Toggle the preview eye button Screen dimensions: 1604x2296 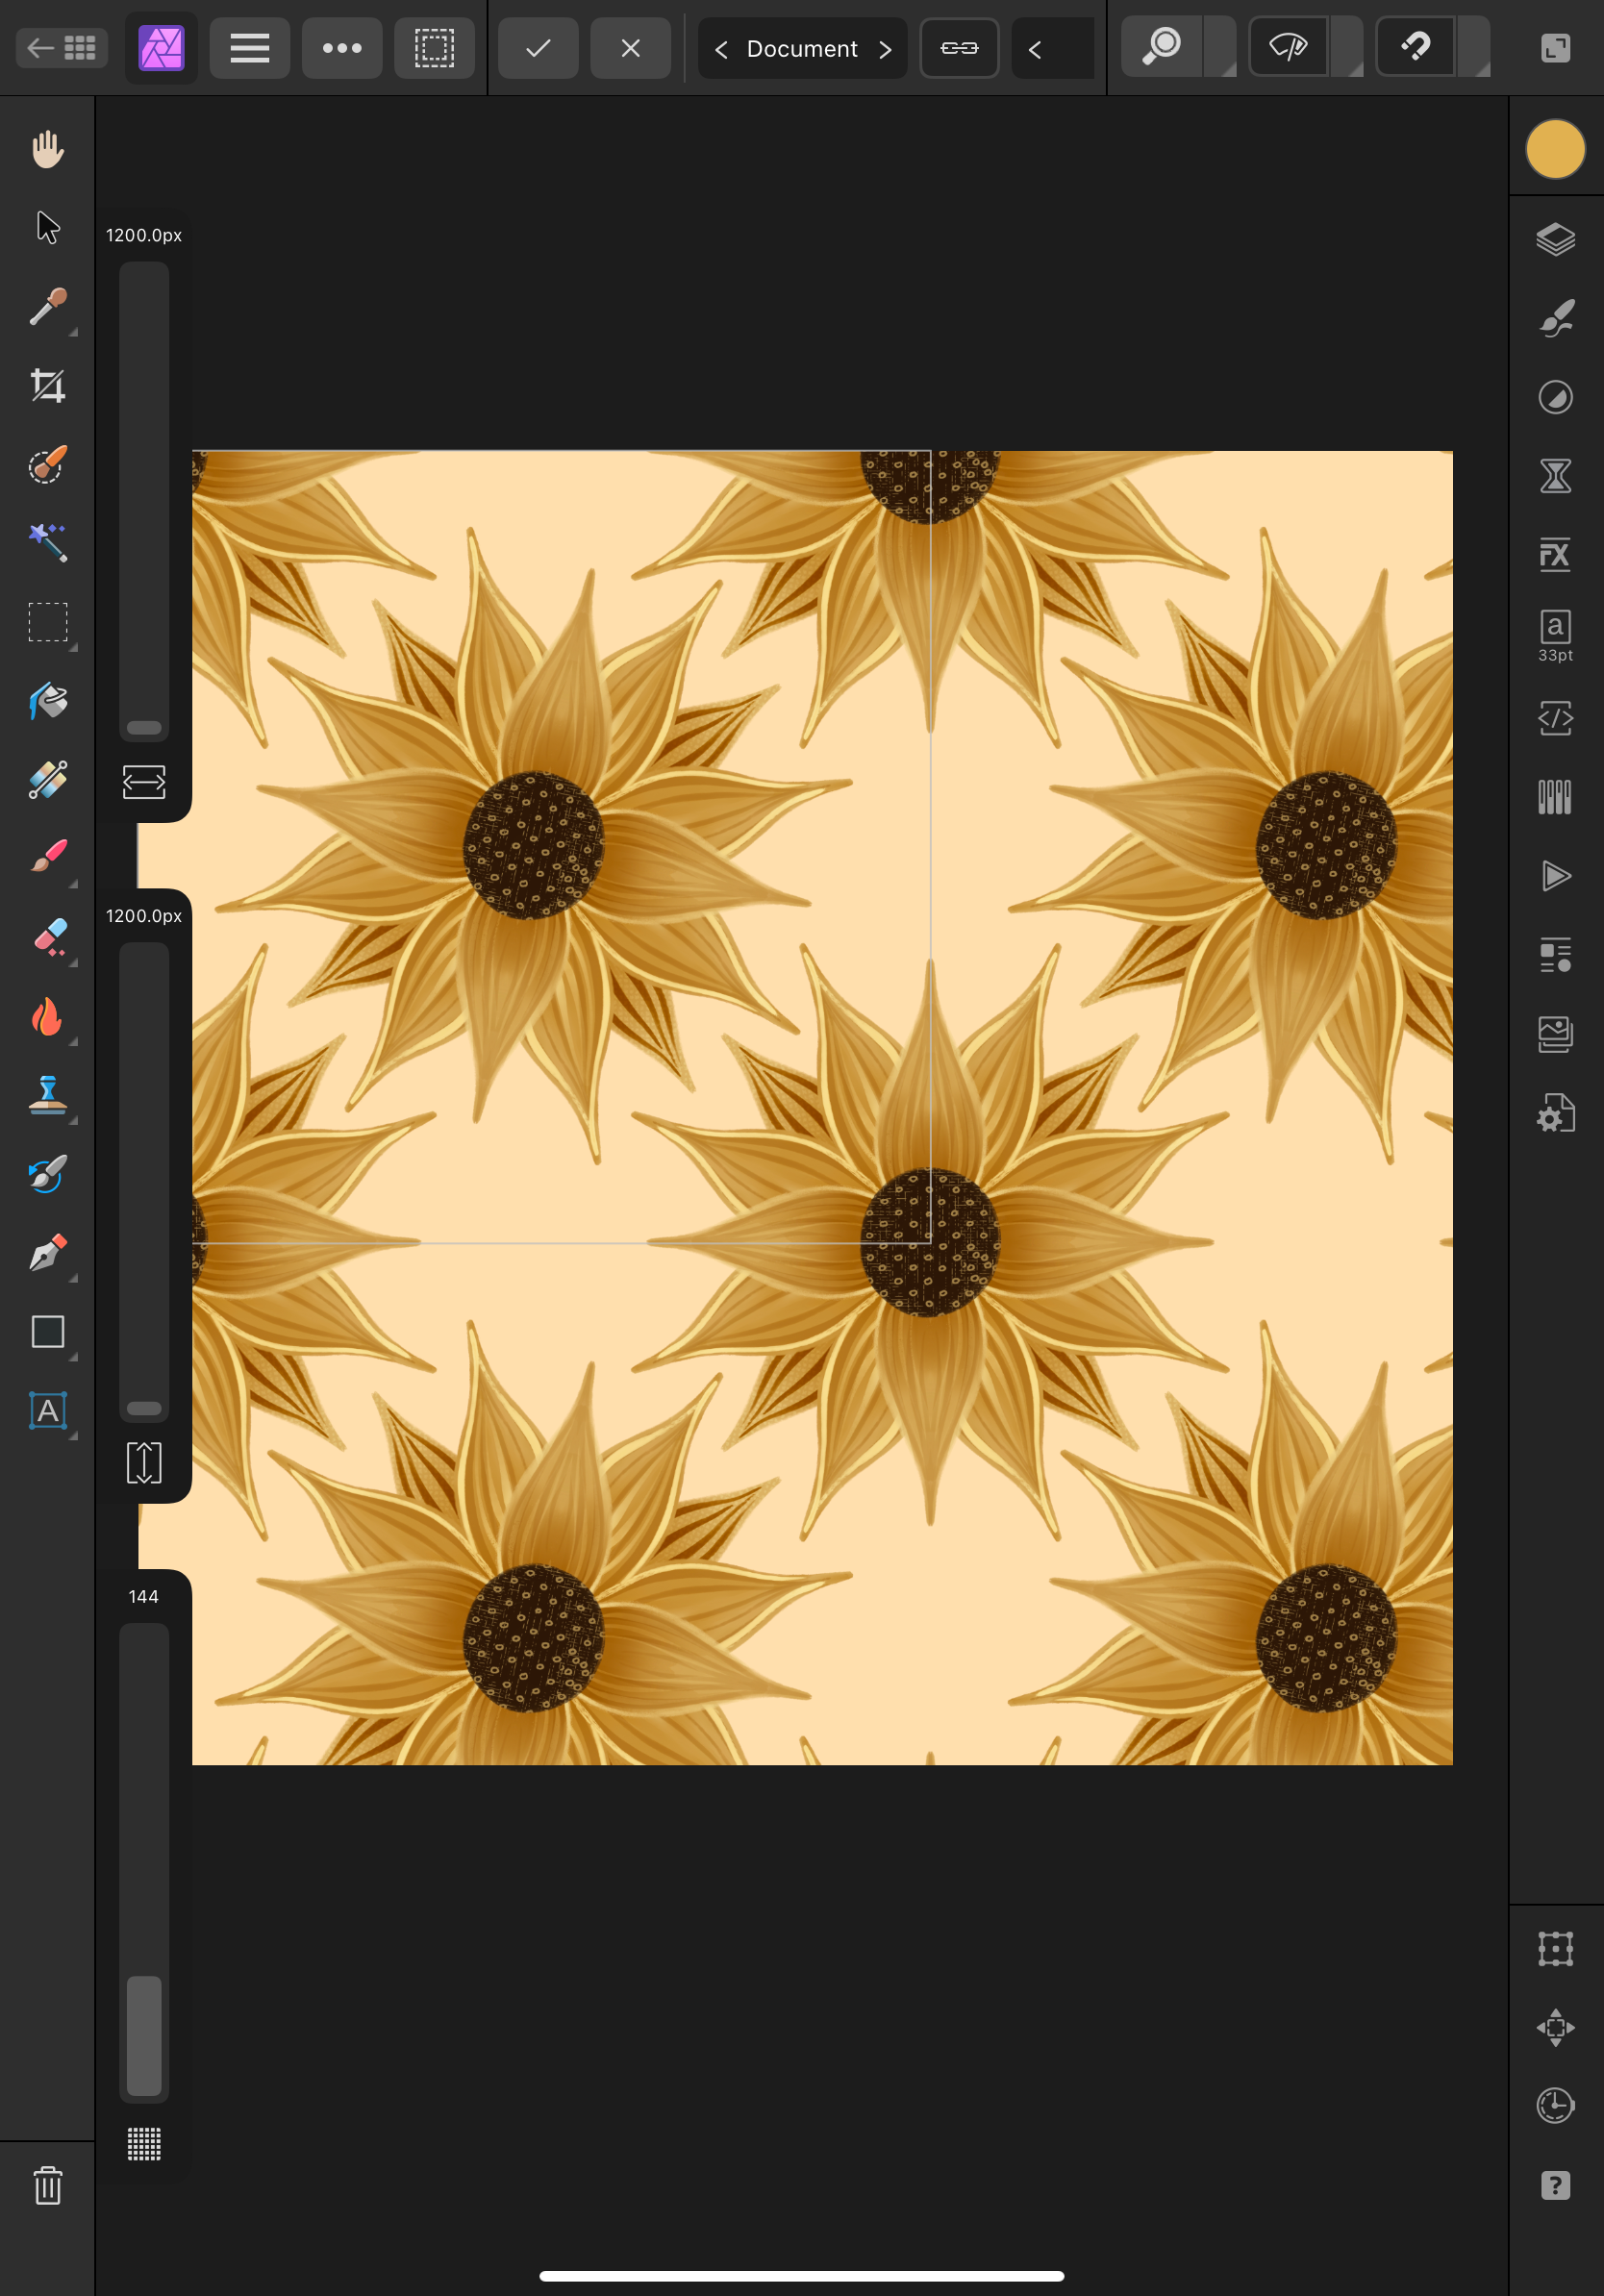pyautogui.click(x=1288, y=48)
